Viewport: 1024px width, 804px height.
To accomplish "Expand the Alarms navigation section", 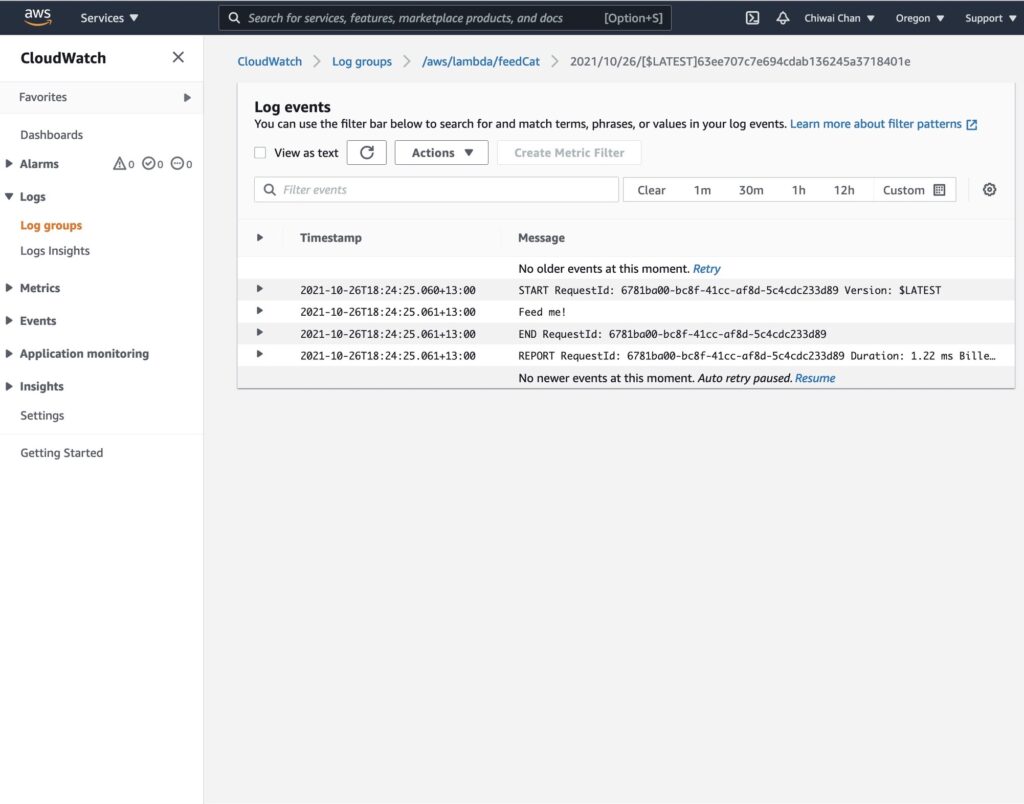I will click(9, 163).
